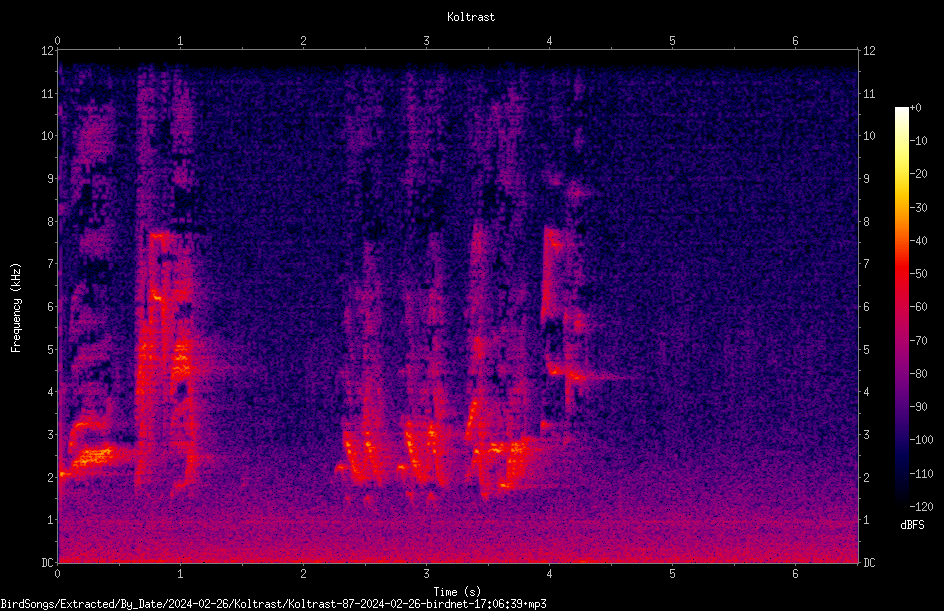The width and height of the screenshot is (944, 611).
Task: Click the -50 label on the color scale
Action: [918, 273]
